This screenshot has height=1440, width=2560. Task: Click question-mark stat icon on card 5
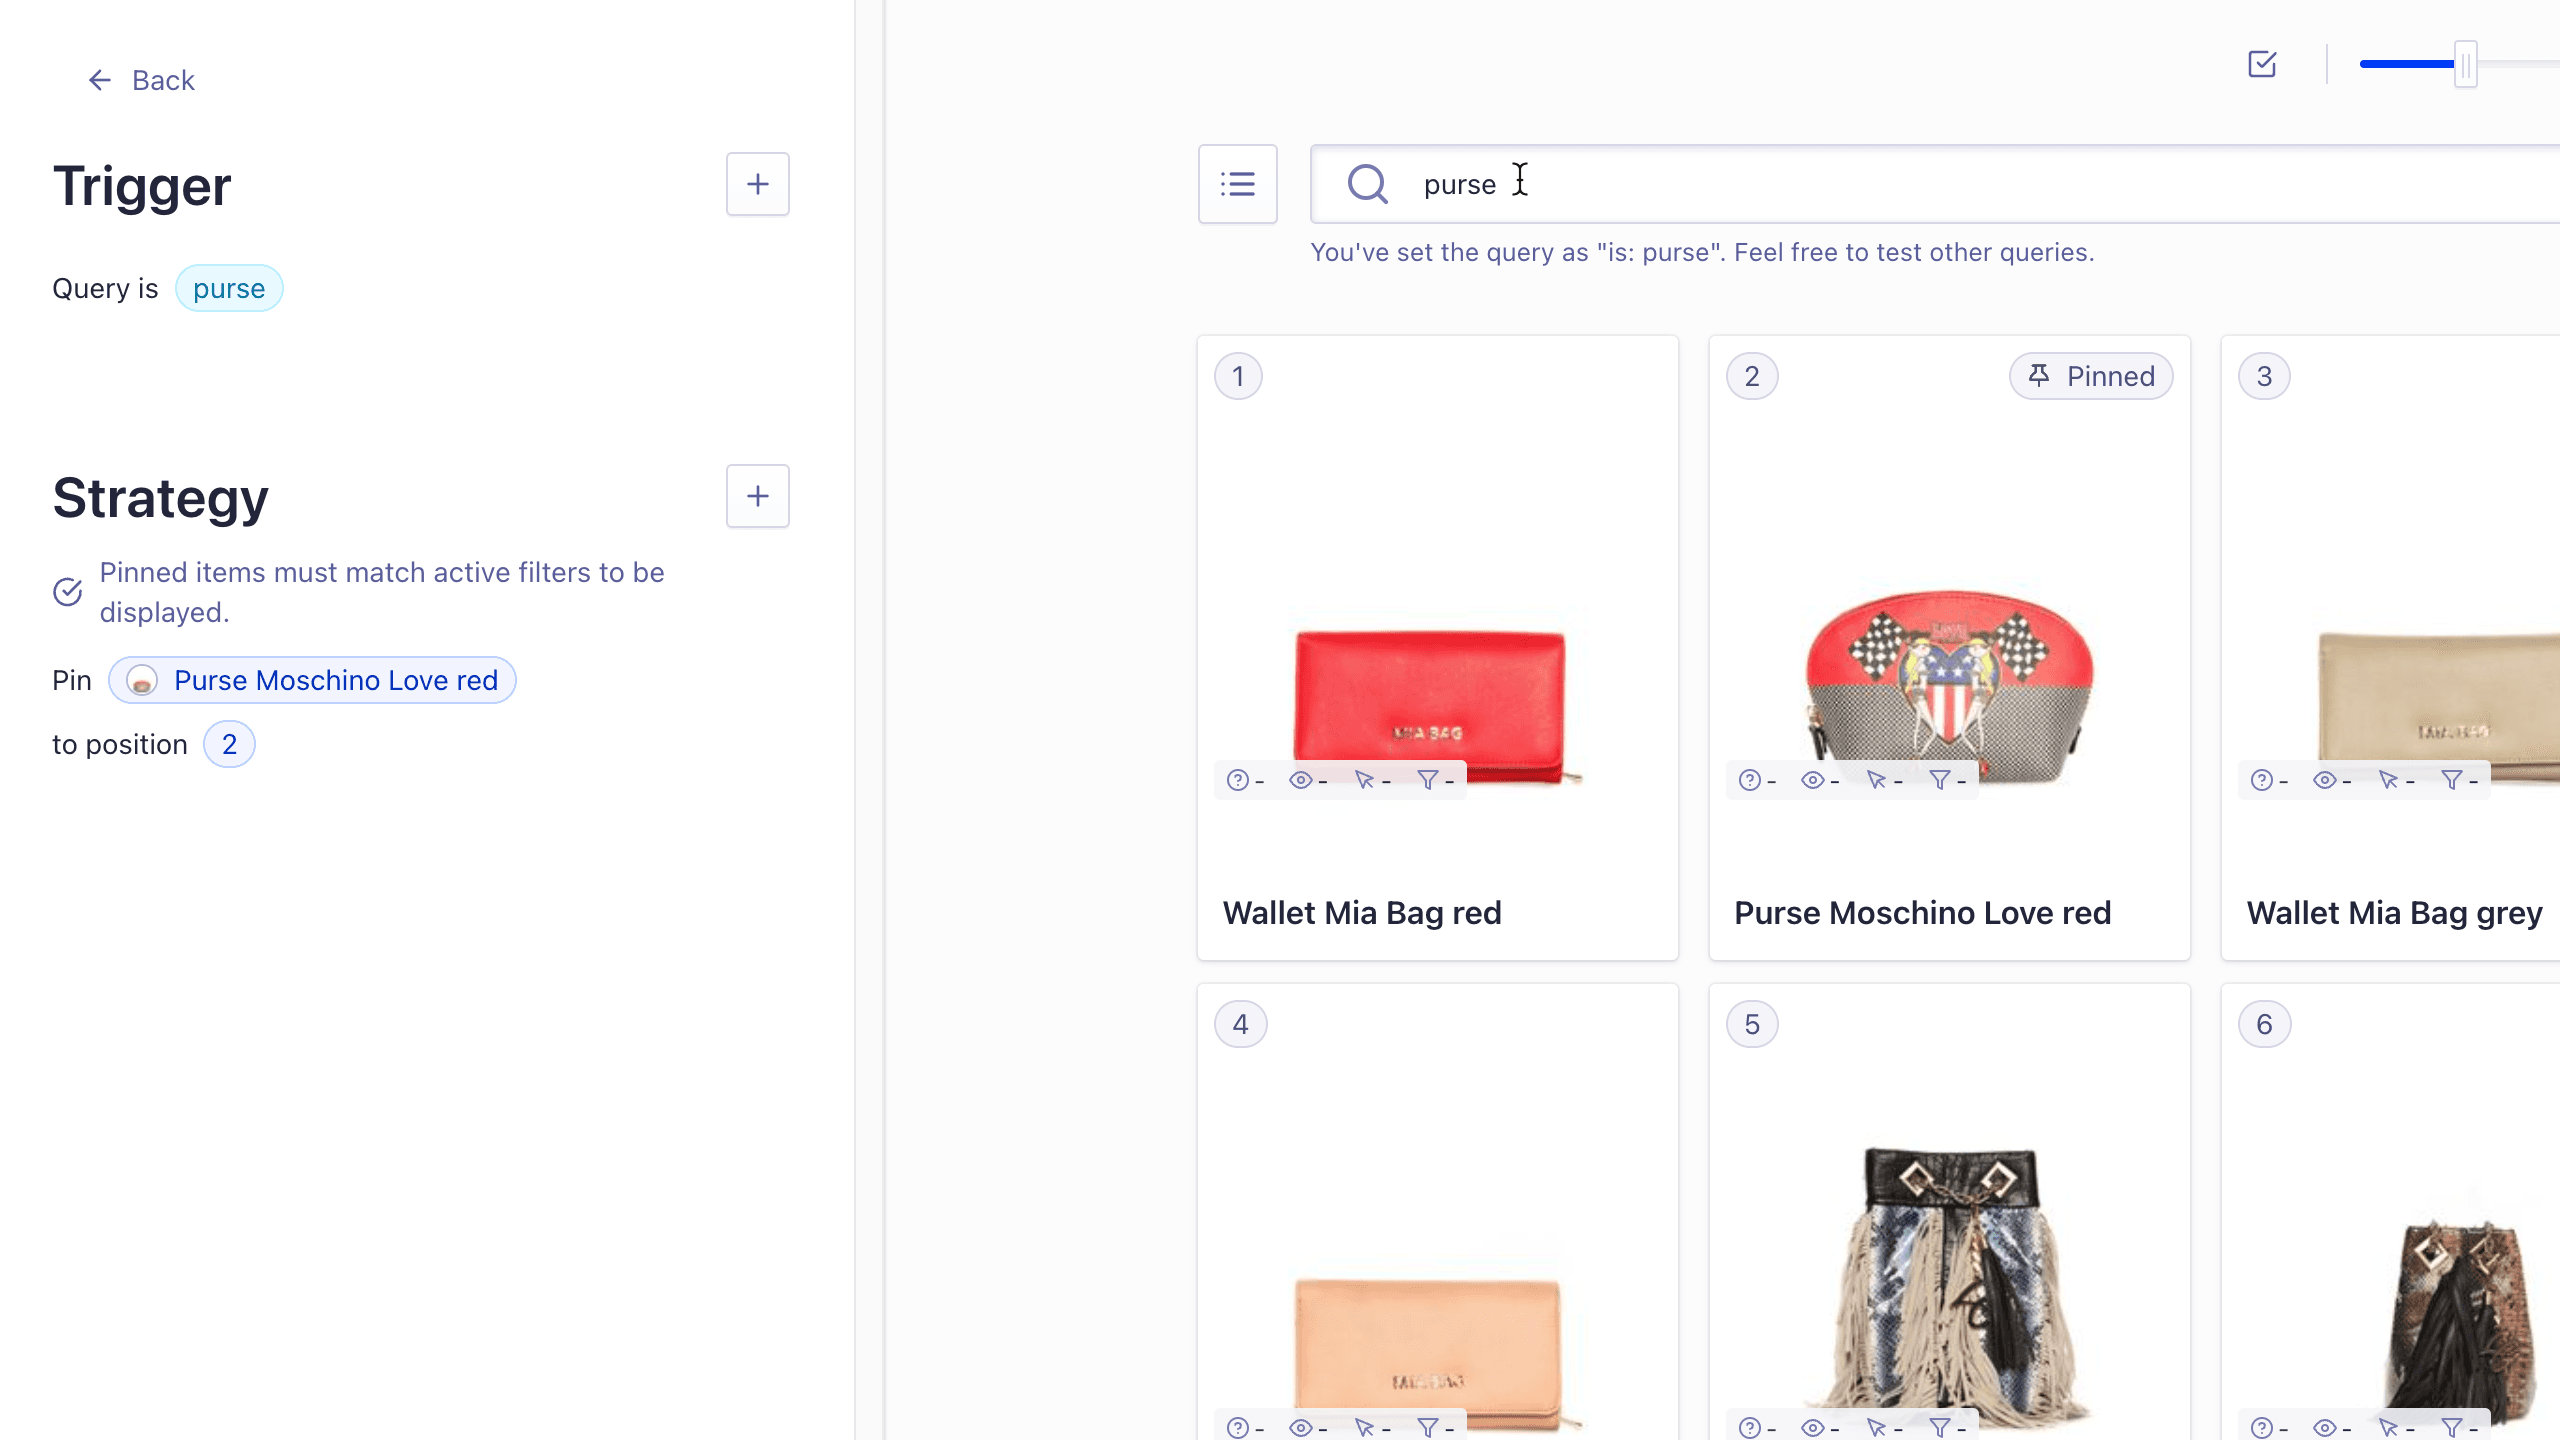[1749, 1428]
